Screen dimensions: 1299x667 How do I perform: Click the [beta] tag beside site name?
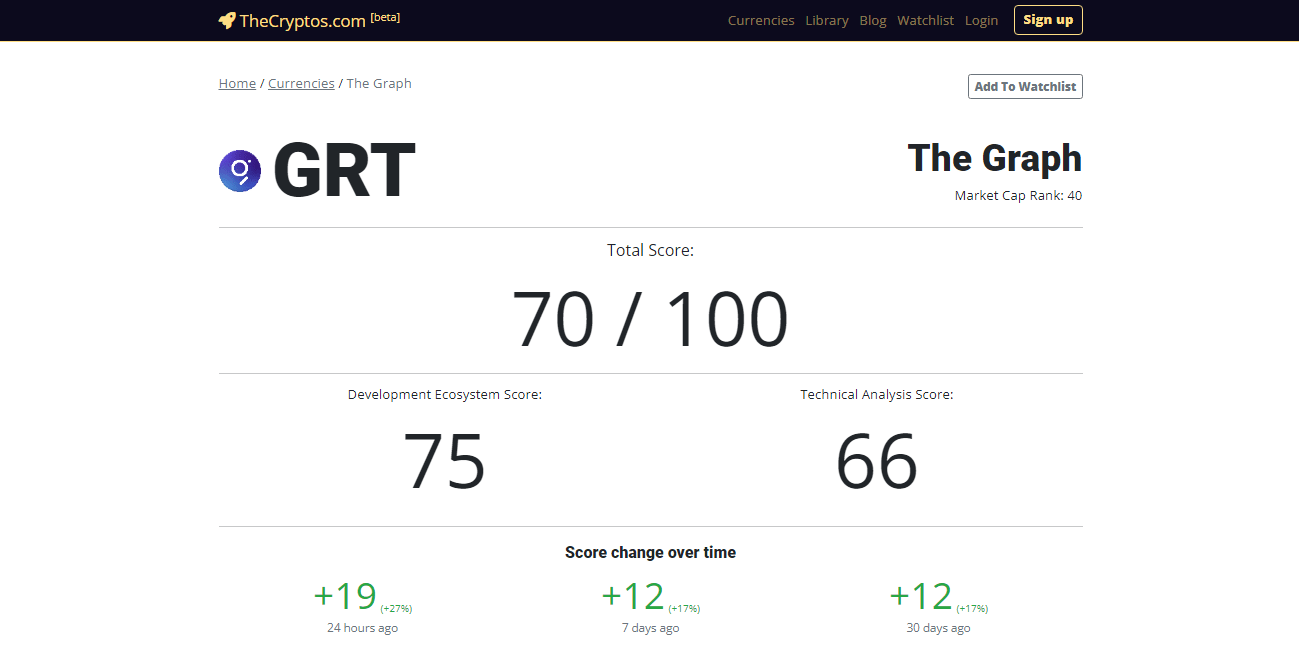(385, 17)
